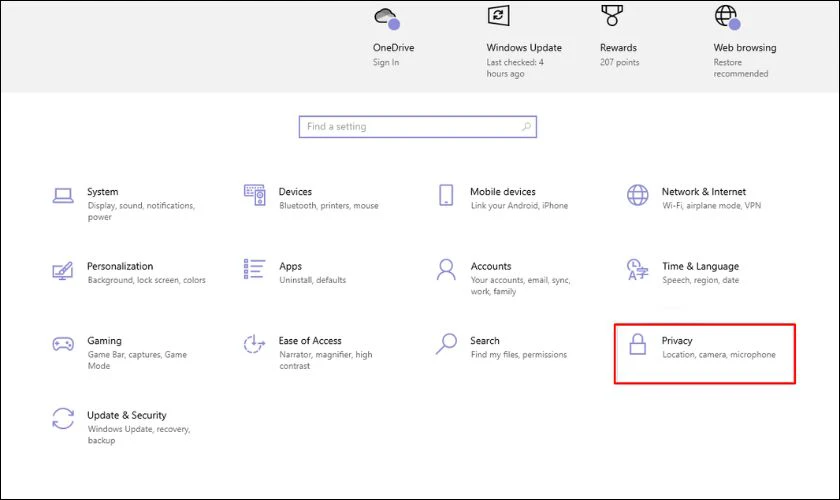This screenshot has height=500, width=840.
Task: Open the System settings title
Action: coord(103,192)
